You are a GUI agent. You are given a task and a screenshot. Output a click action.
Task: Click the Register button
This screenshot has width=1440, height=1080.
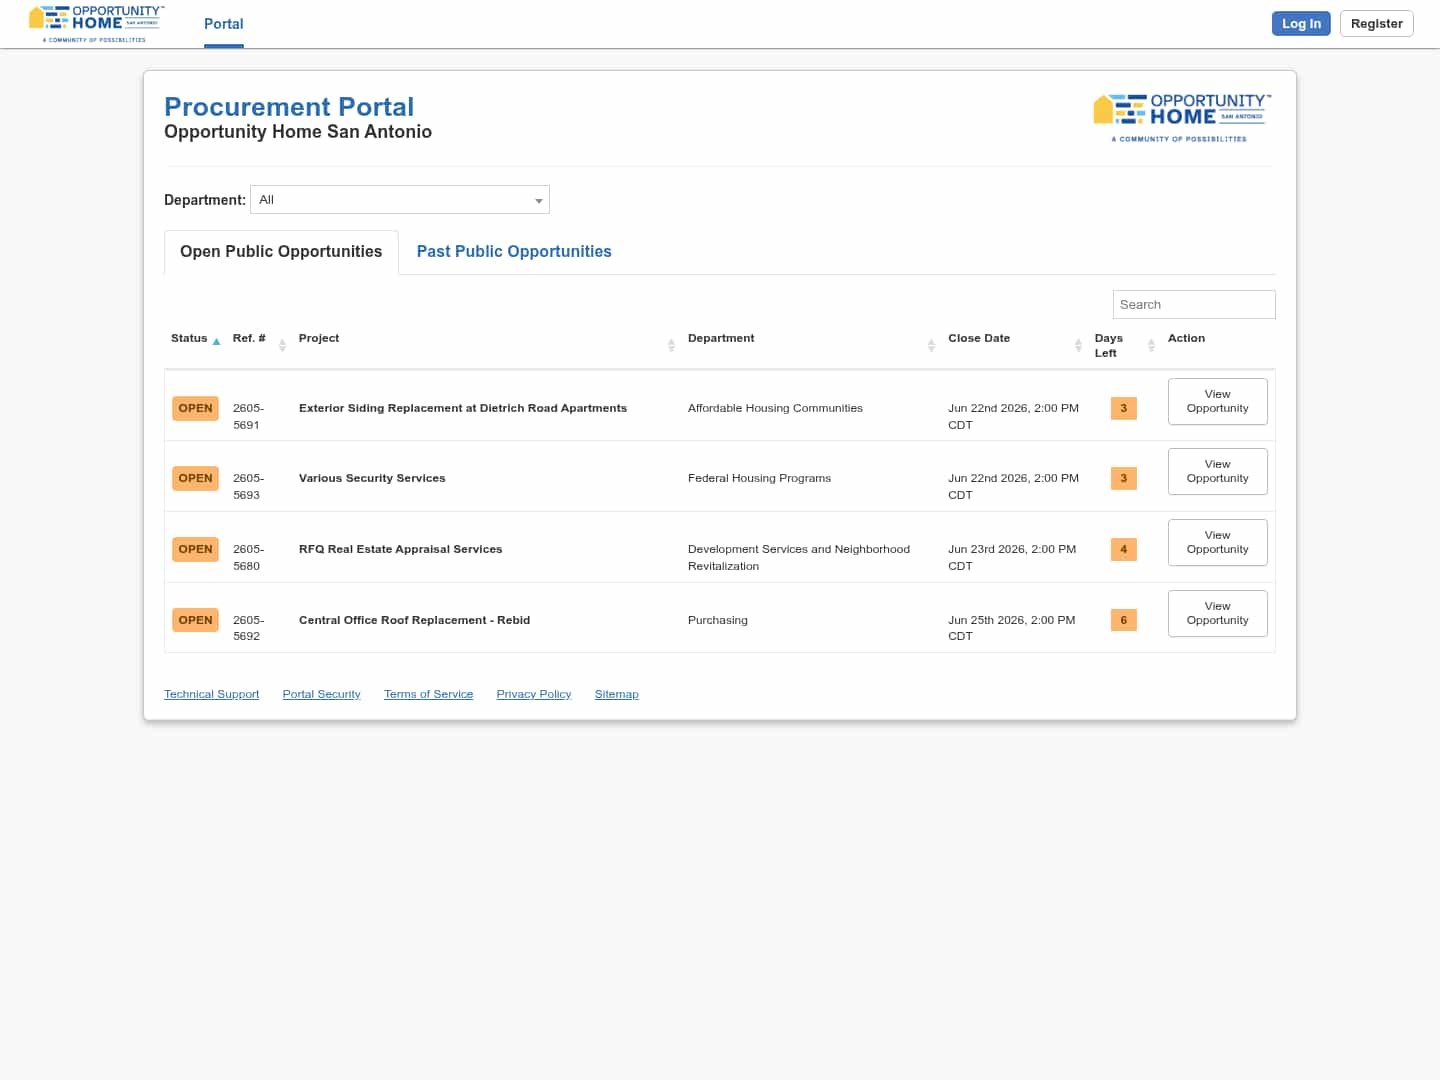click(1376, 24)
